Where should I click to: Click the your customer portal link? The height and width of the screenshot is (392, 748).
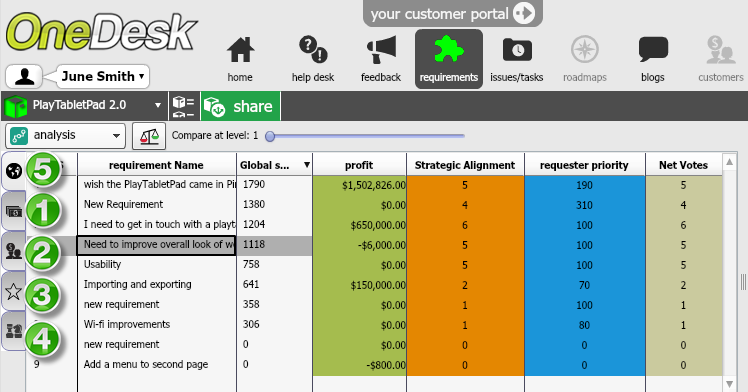point(452,13)
